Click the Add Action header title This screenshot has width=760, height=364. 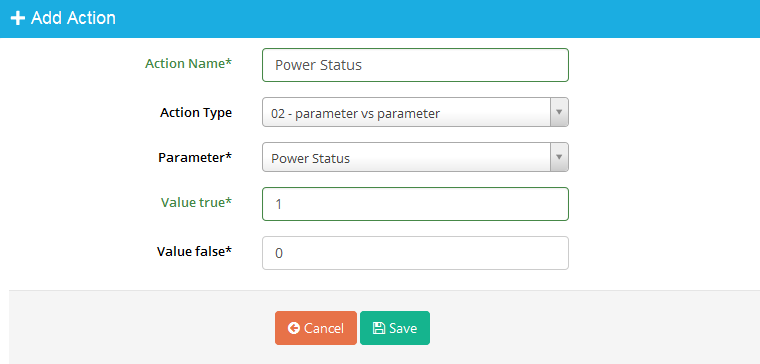tap(73, 18)
